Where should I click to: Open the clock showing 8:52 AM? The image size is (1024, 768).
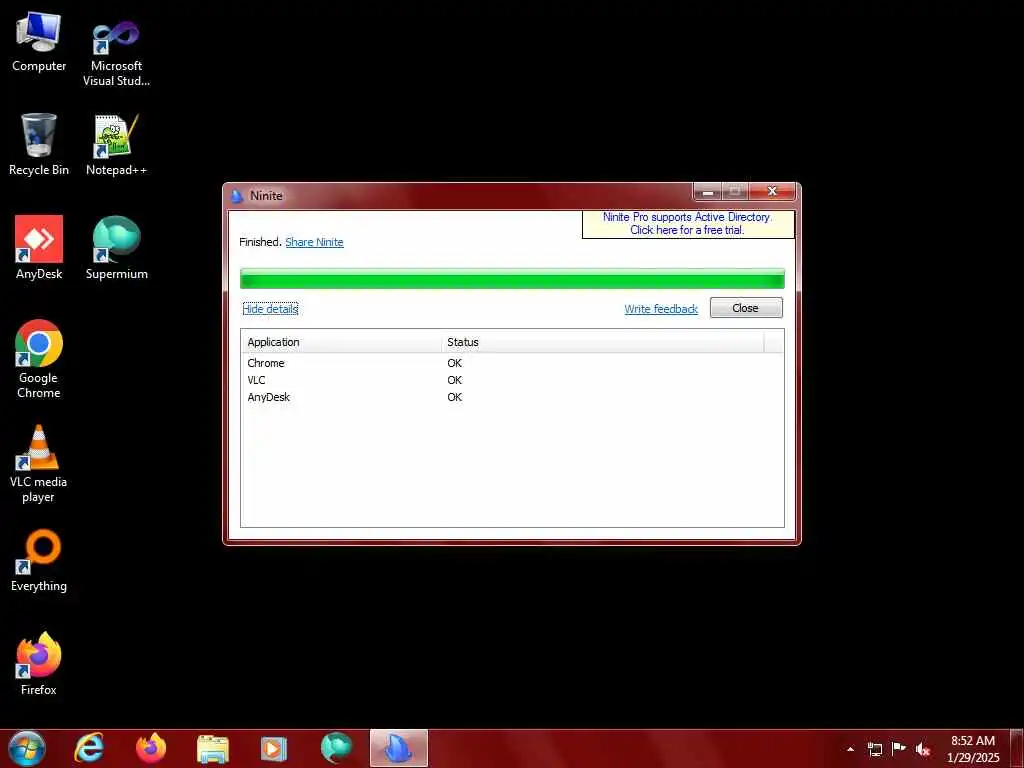click(973, 749)
